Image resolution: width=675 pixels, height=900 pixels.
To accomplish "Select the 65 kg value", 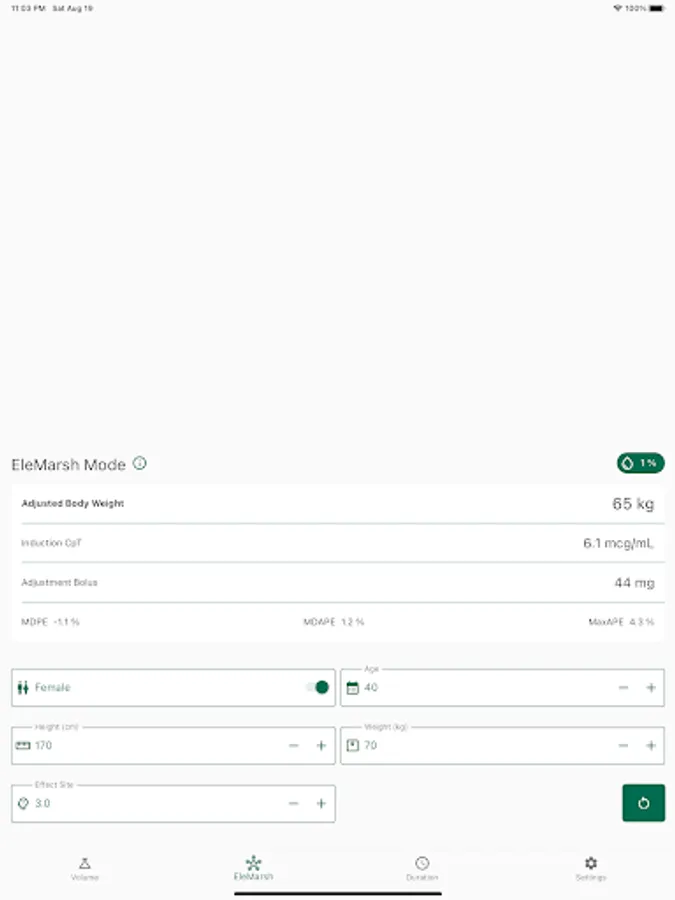I will point(633,504).
